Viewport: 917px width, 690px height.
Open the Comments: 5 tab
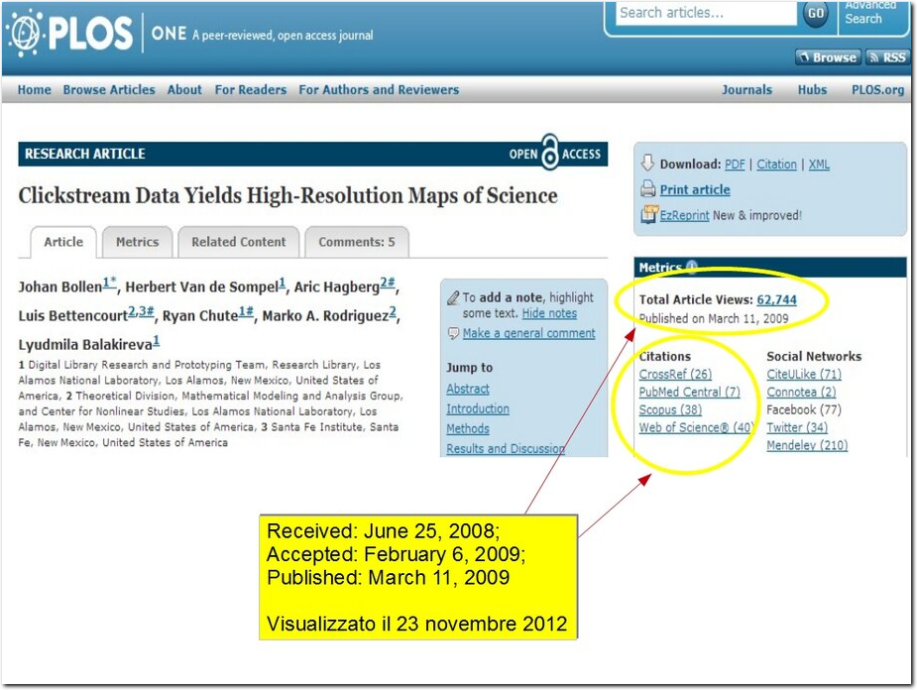coord(357,242)
